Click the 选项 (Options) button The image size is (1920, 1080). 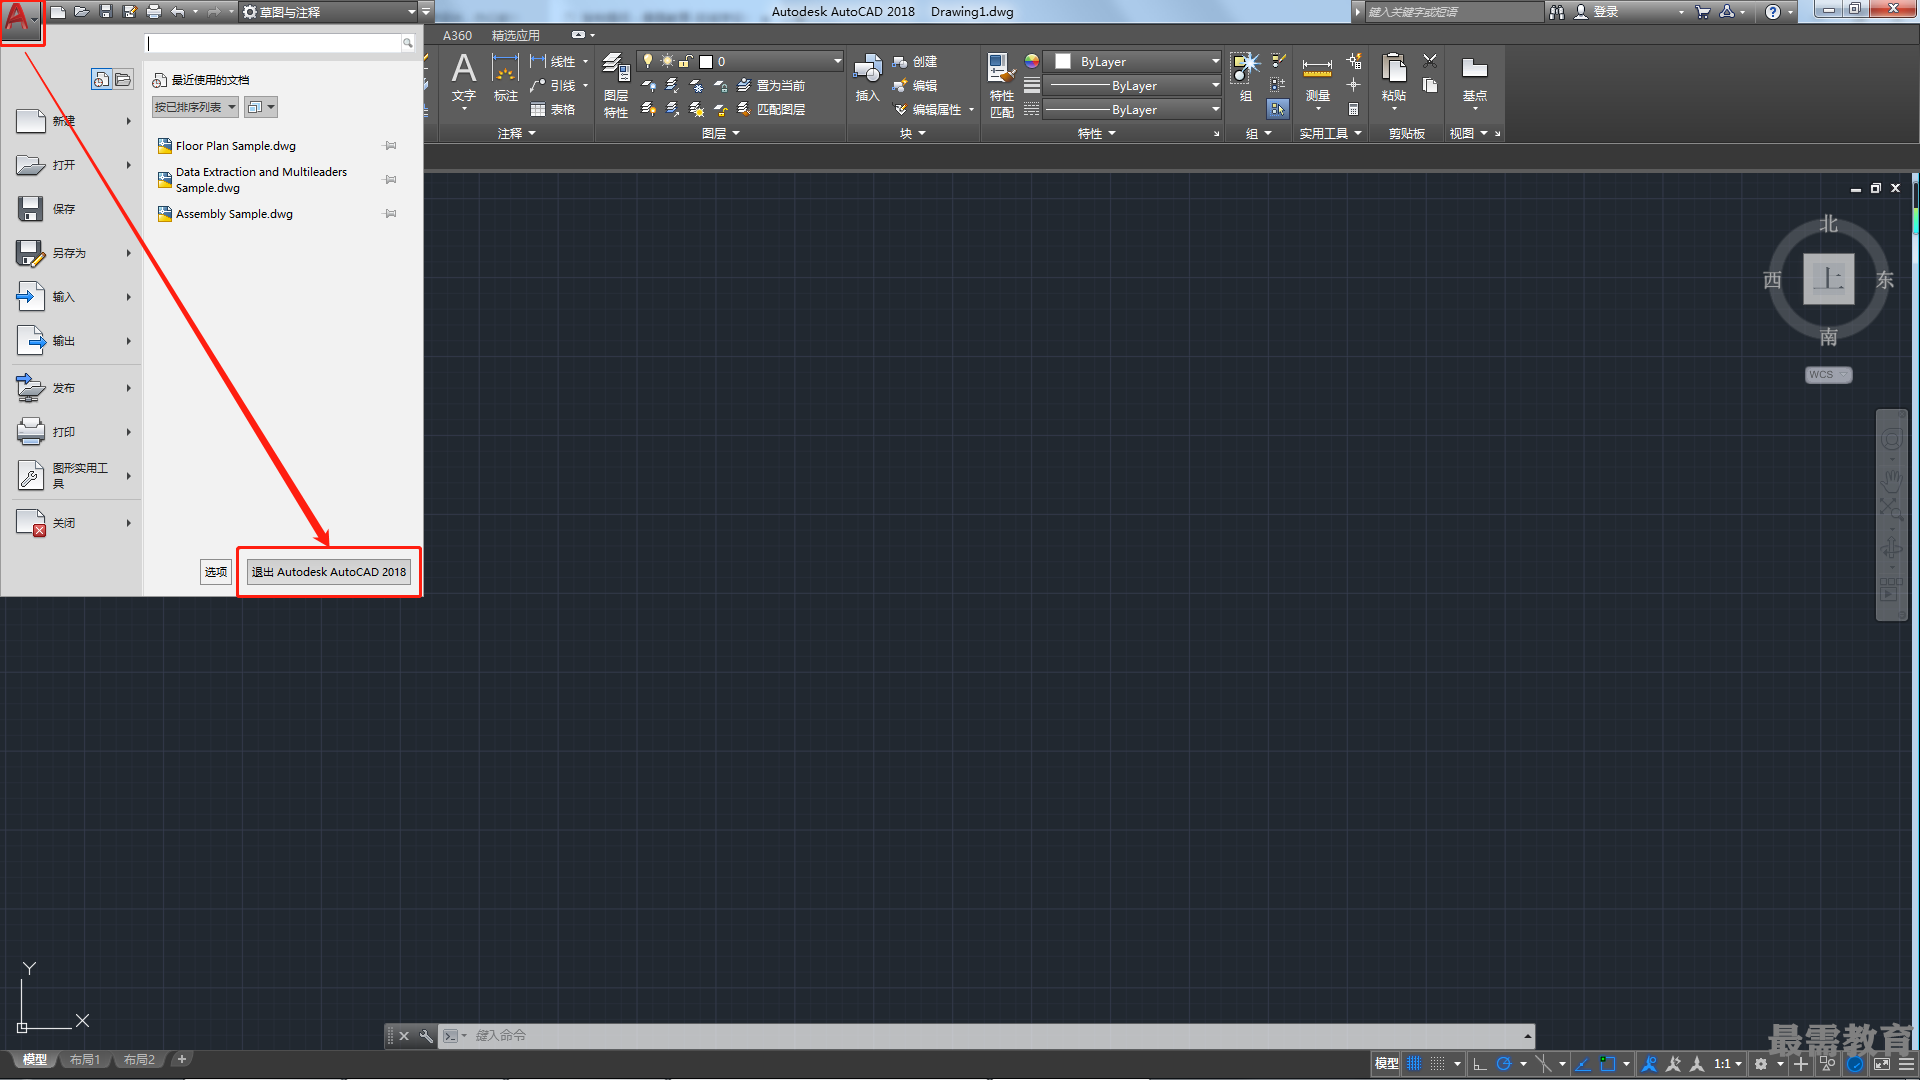216,572
